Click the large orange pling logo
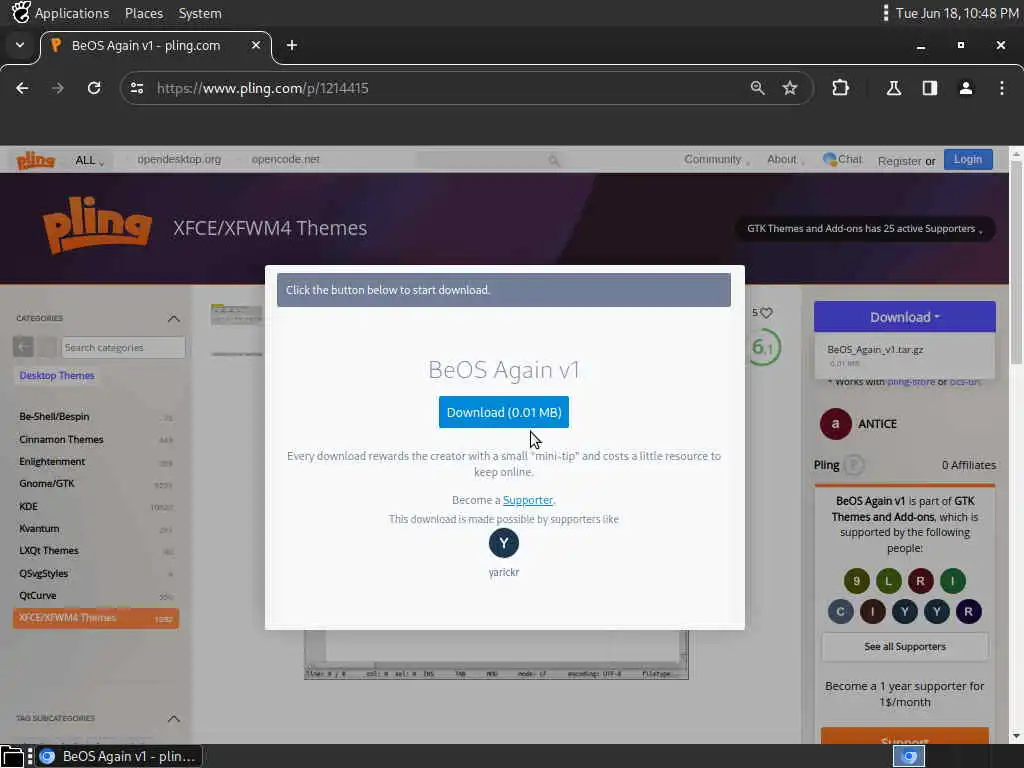The width and height of the screenshot is (1024, 768). (97, 225)
